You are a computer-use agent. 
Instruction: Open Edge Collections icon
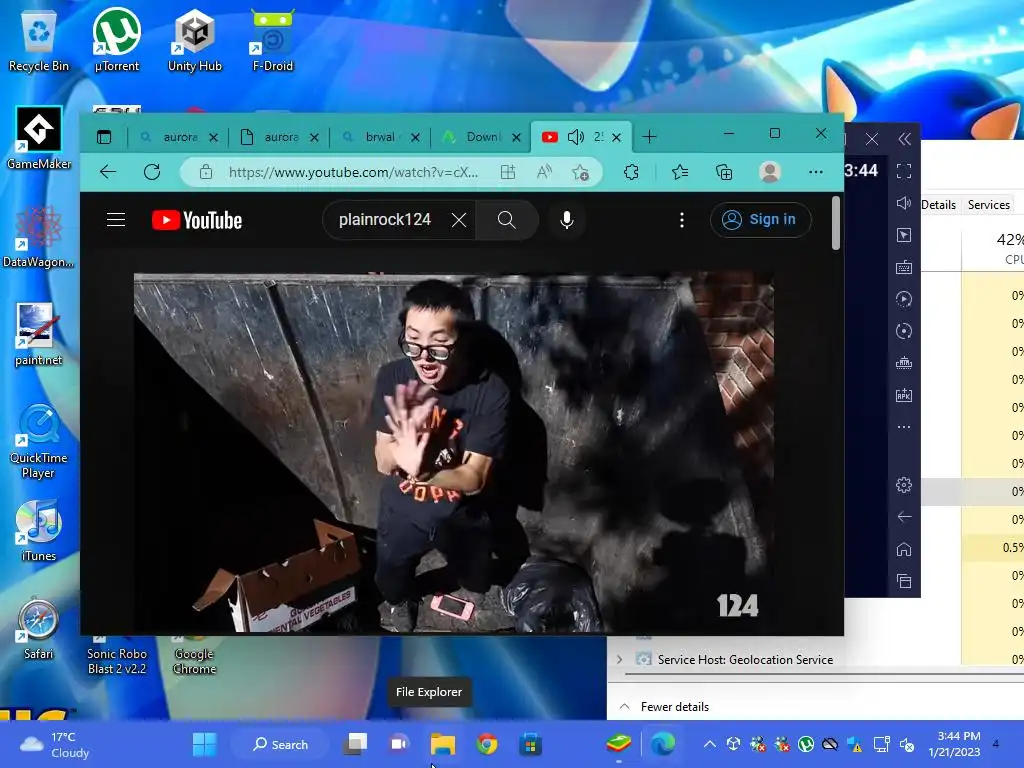(724, 172)
